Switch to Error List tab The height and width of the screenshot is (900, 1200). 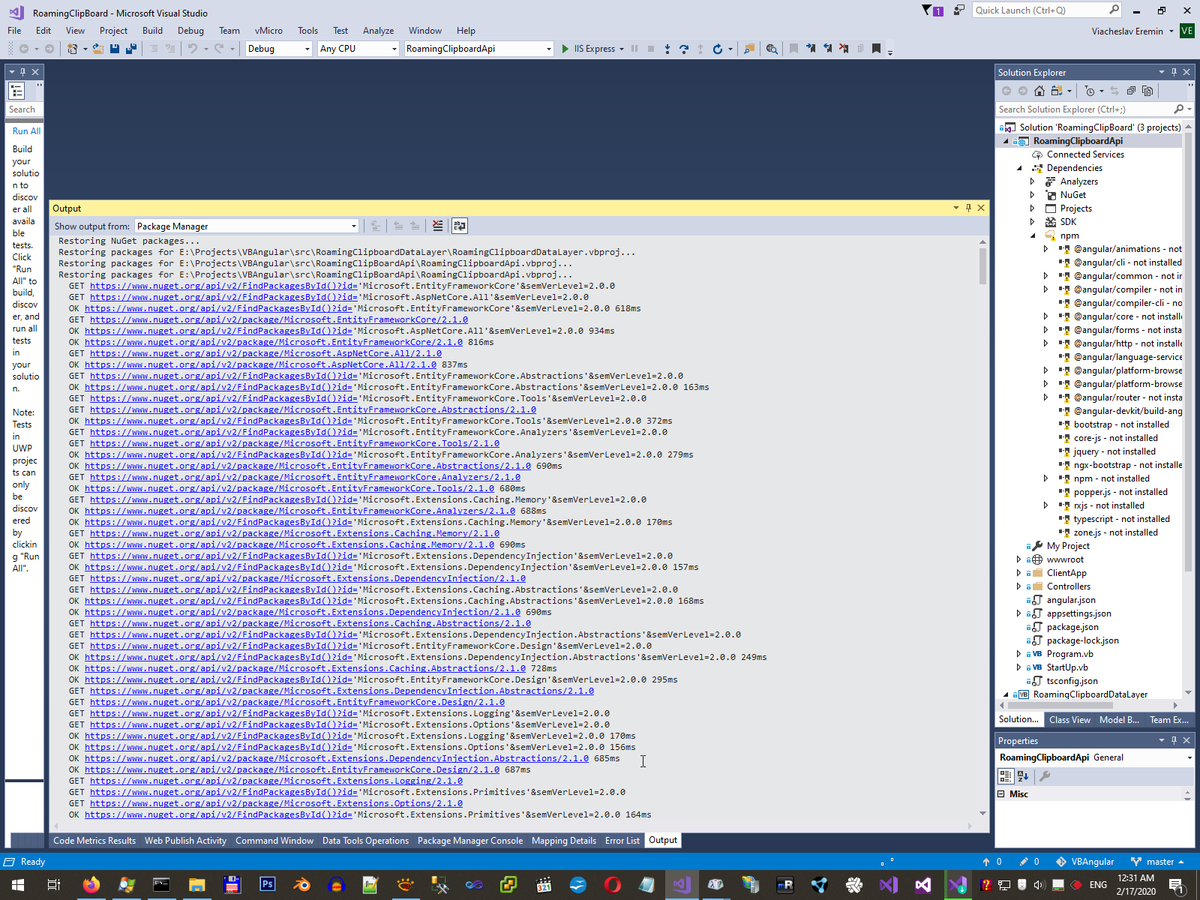[622, 841]
